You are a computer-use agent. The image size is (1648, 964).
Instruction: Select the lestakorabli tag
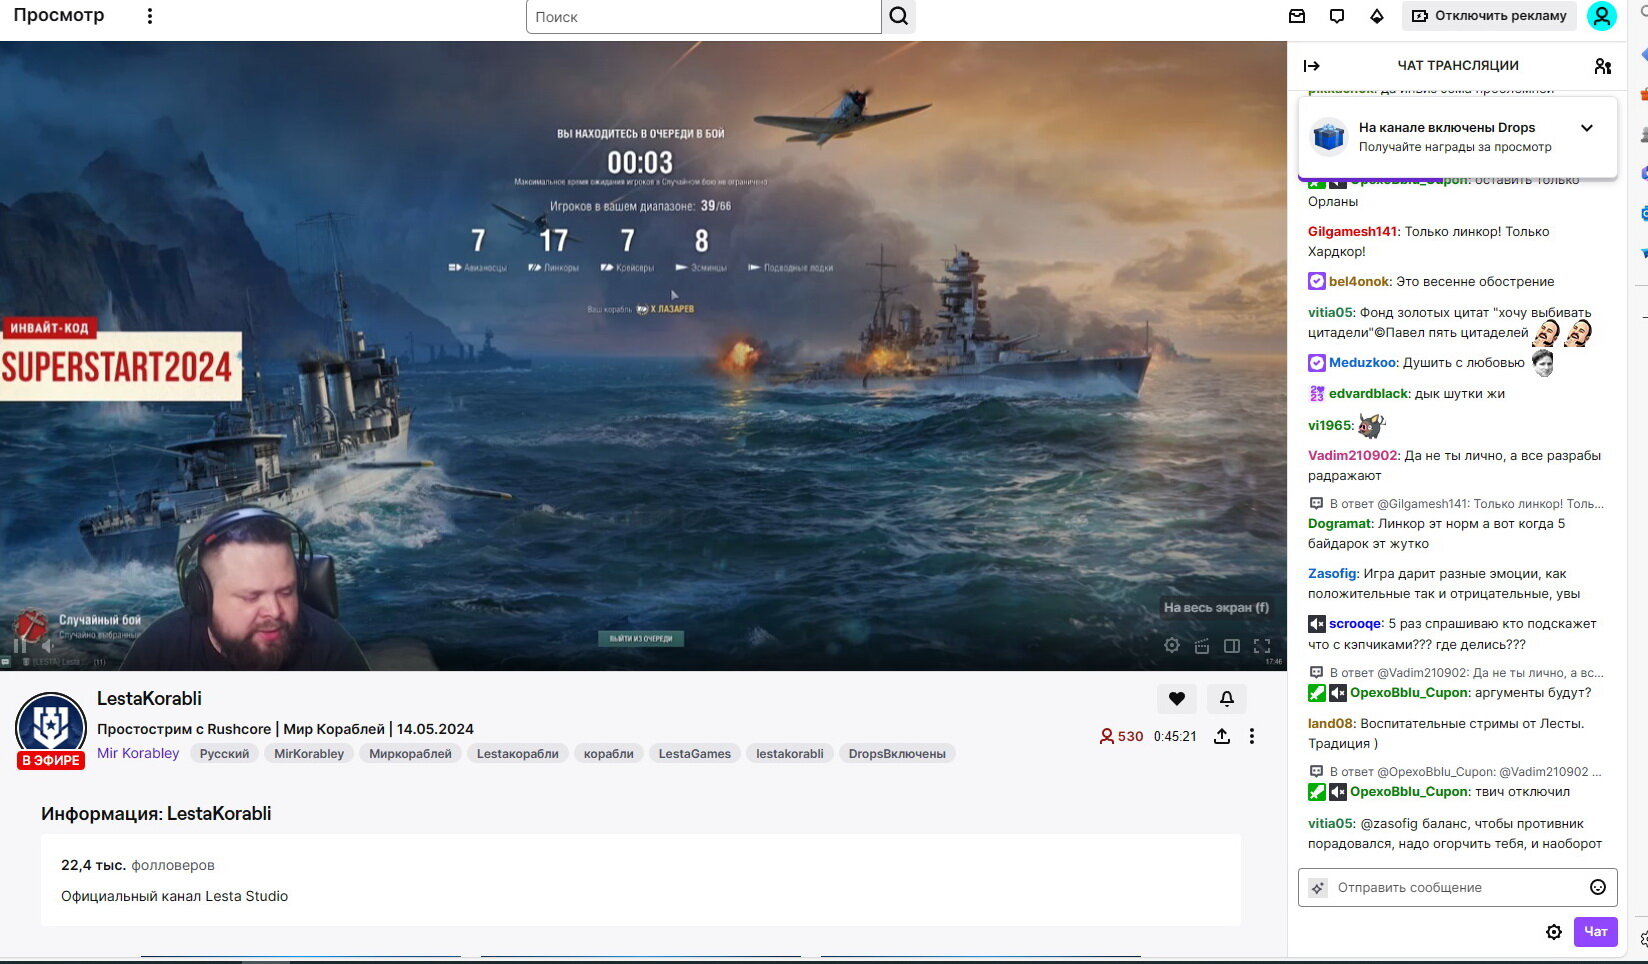[790, 754]
